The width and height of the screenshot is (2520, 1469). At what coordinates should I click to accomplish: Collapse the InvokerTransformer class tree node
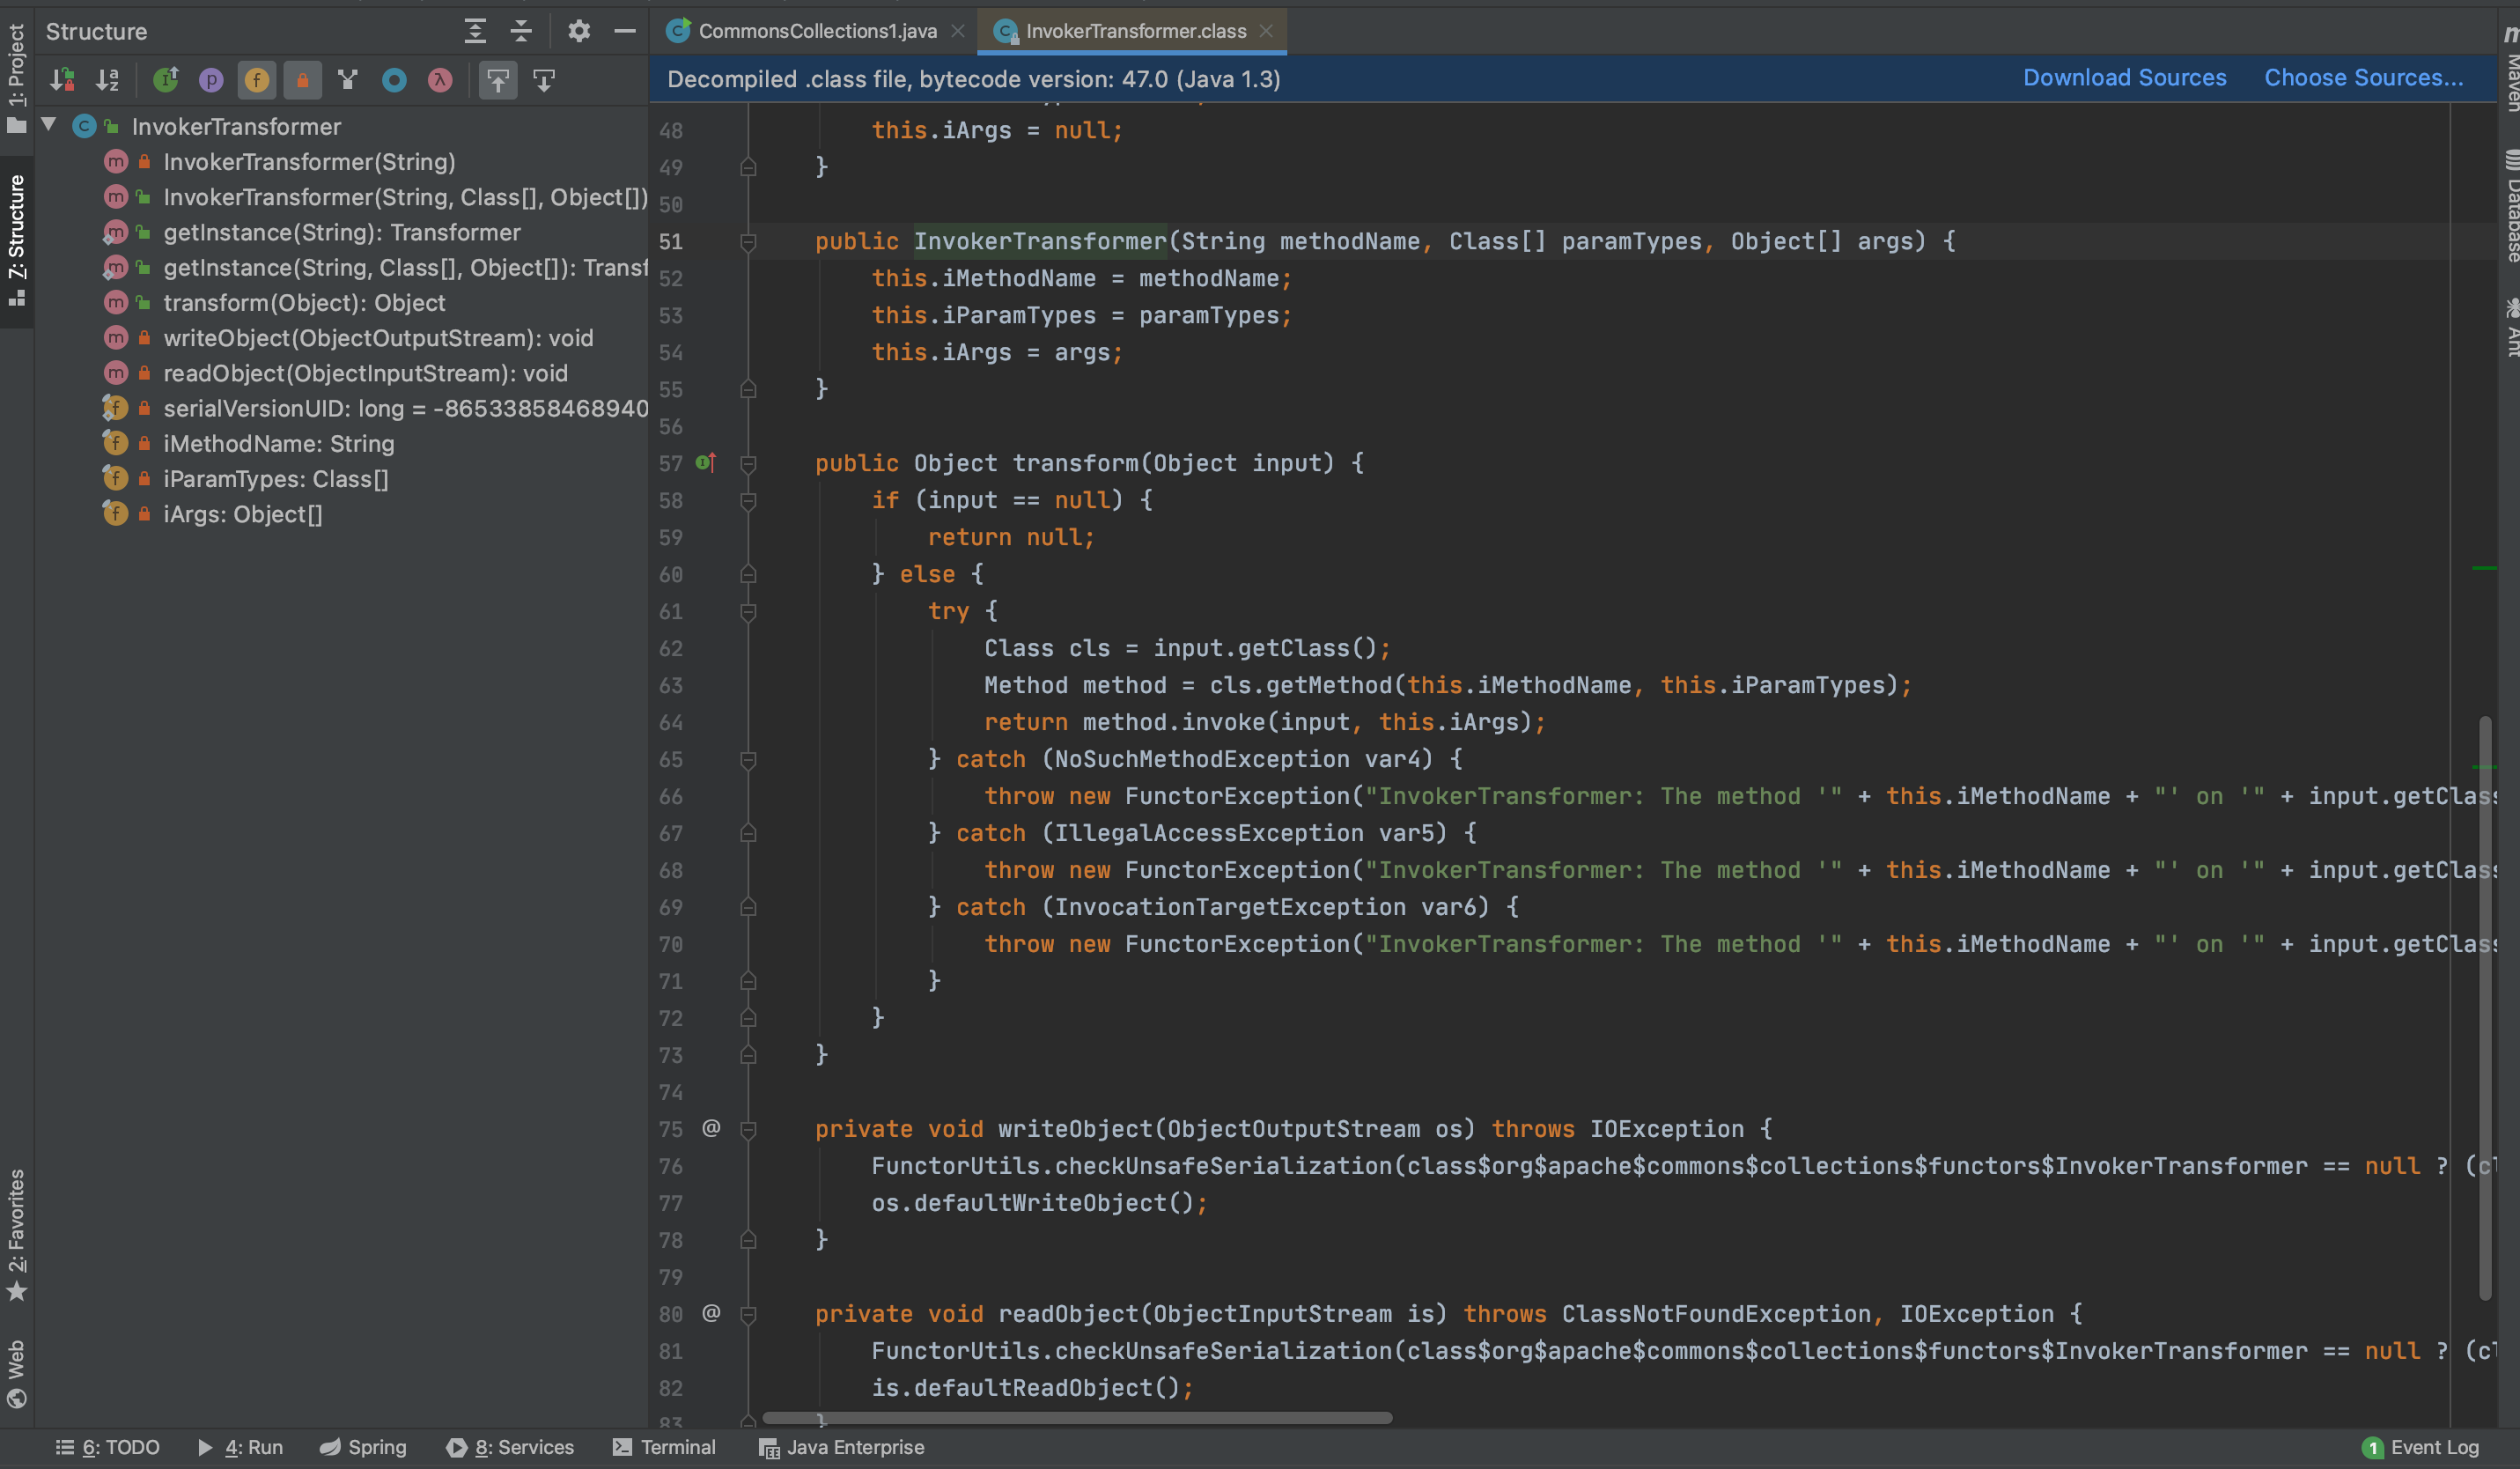(48, 125)
